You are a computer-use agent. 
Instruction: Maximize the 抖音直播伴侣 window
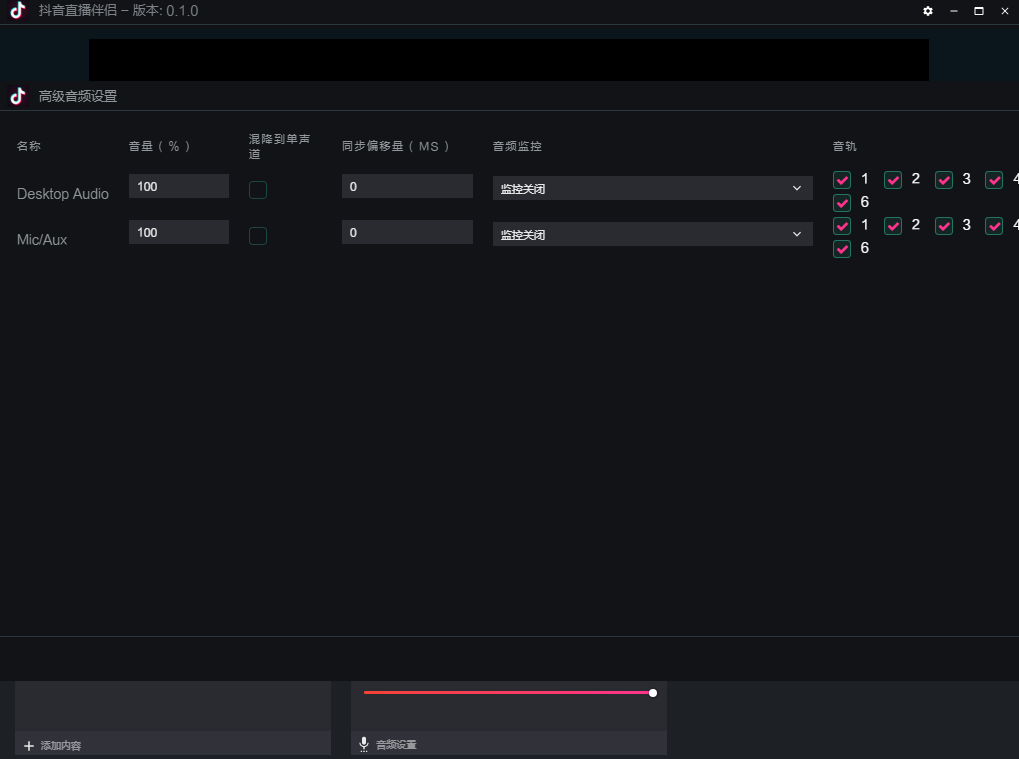979,11
